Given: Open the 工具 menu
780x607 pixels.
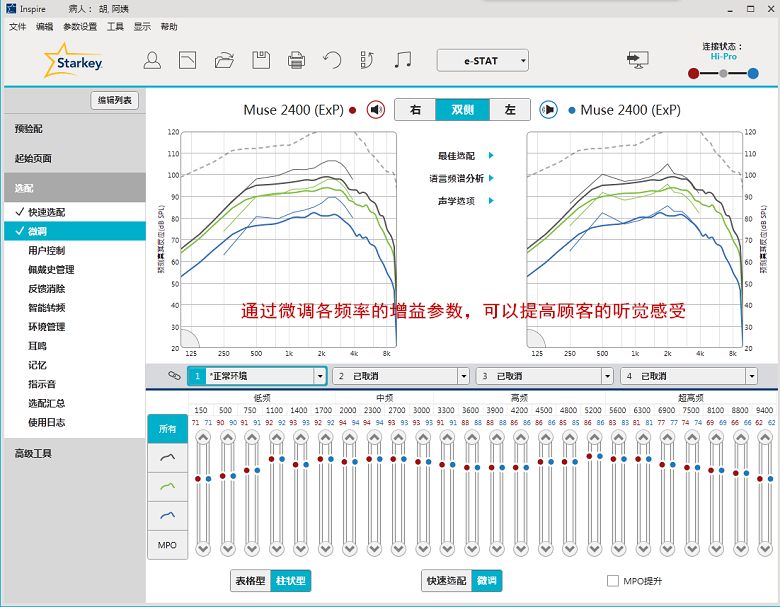Looking at the screenshot, I should [x=115, y=27].
